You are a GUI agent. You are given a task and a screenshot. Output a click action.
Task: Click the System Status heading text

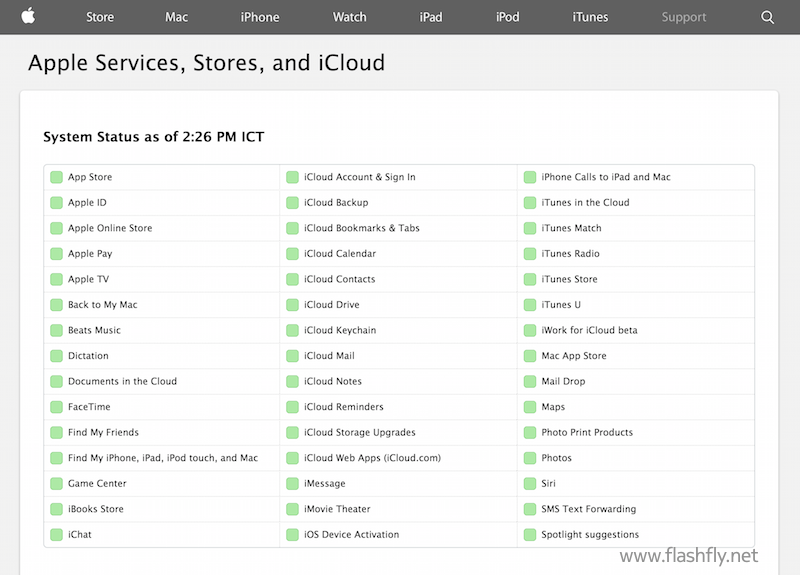point(153,136)
